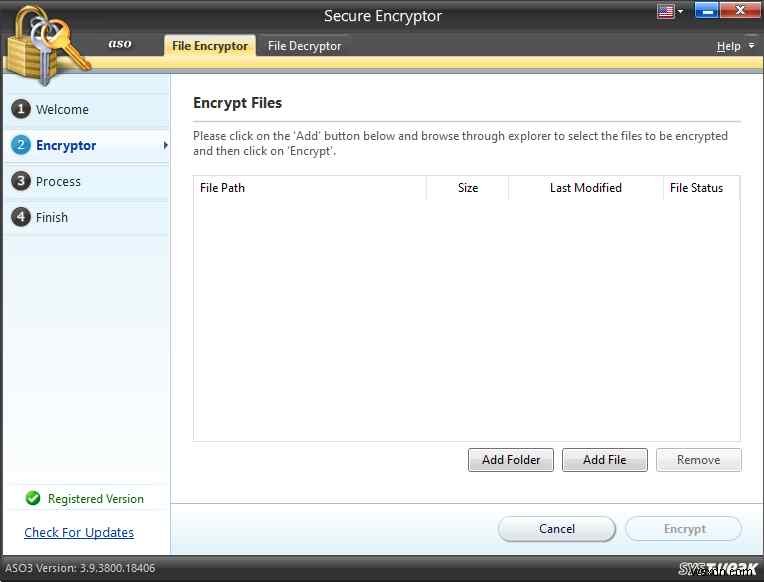Open the language flag dropdown

pyautogui.click(x=680, y=11)
